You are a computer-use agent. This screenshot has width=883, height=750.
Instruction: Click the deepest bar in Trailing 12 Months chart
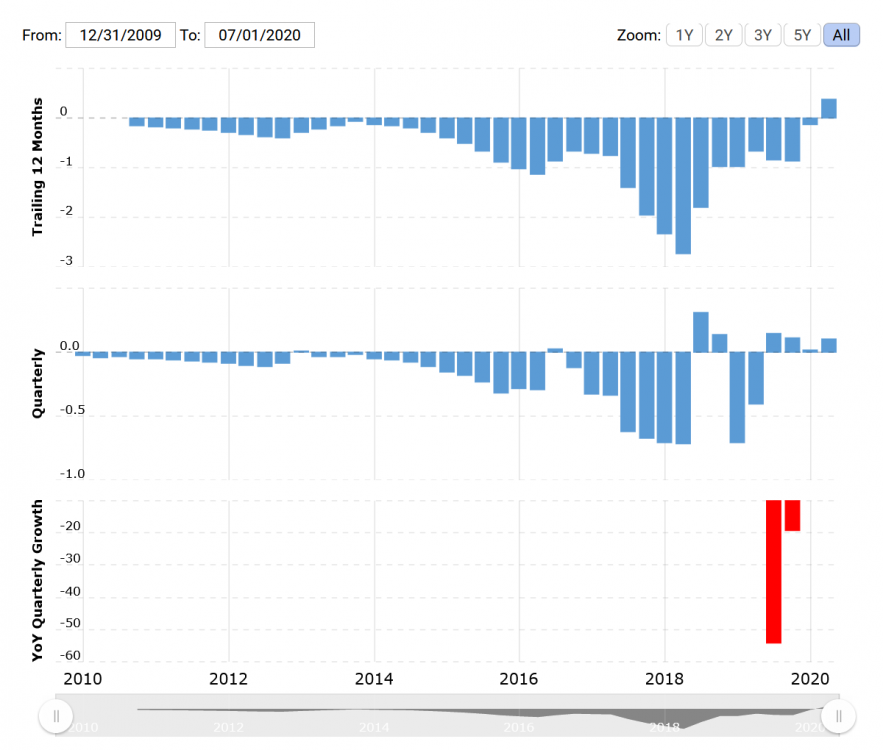coord(683,185)
